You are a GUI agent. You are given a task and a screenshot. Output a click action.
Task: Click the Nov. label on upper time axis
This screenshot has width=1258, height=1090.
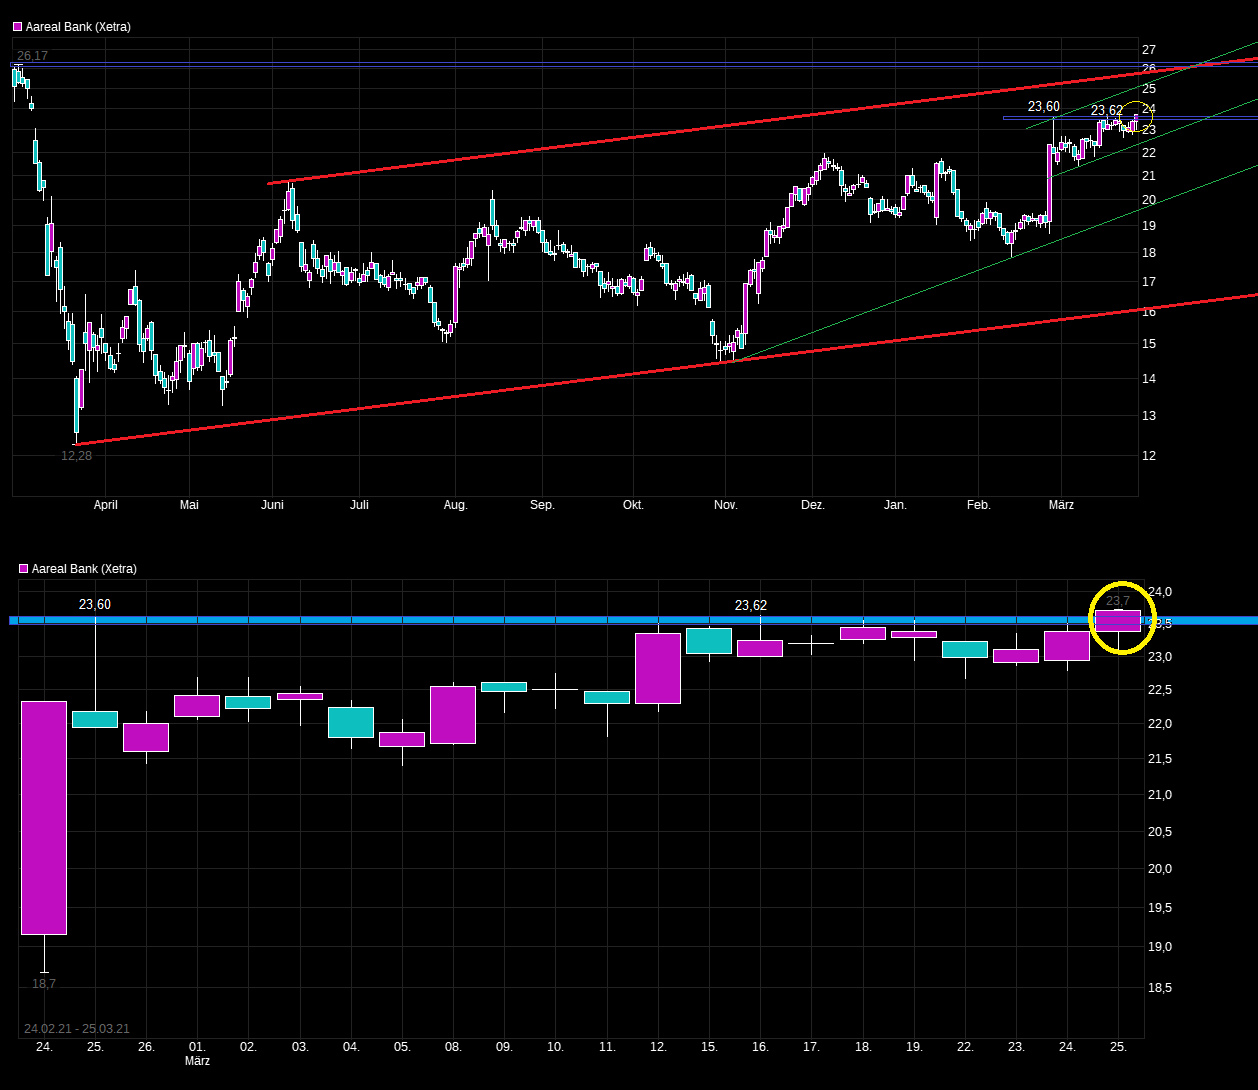coord(726,505)
